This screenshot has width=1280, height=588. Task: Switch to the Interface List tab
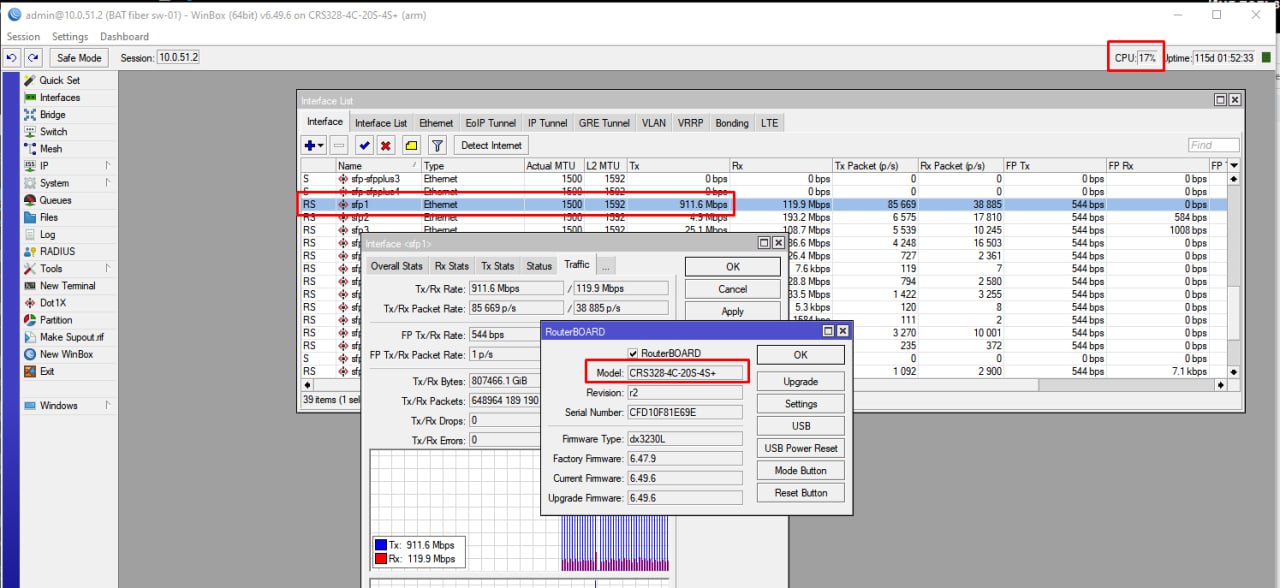381,123
